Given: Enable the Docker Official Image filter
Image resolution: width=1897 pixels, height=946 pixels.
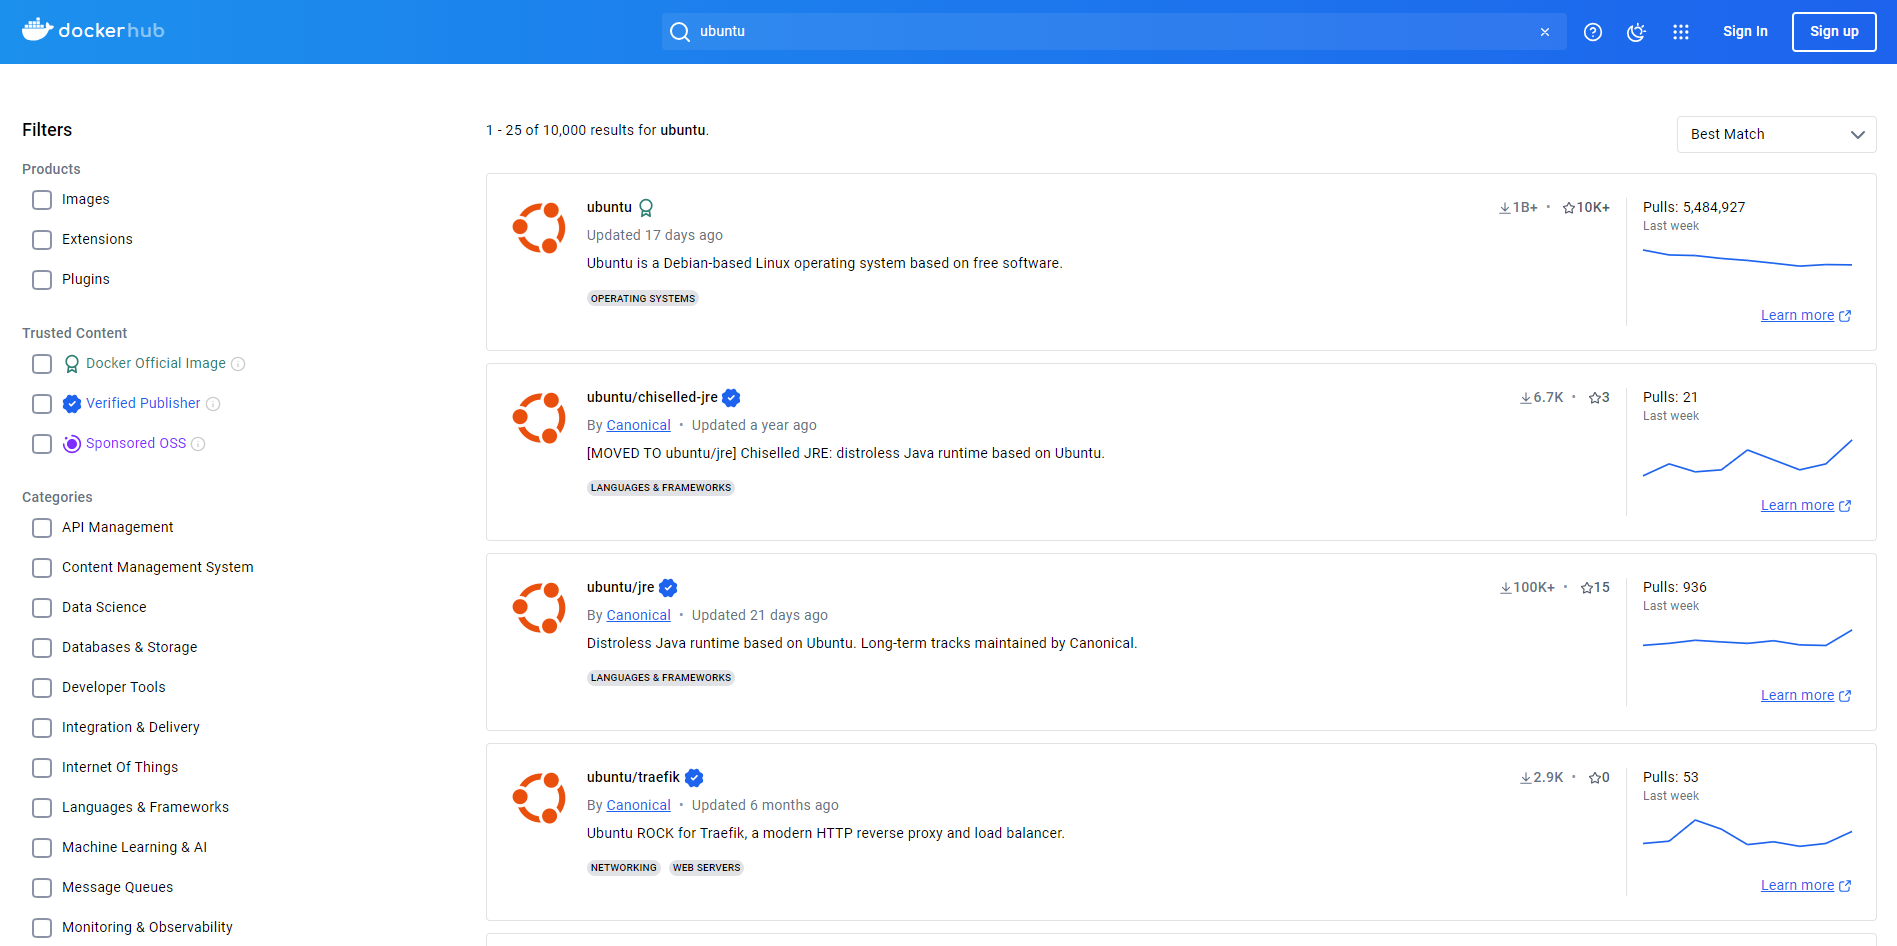Looking at the screenshot, I should 42,364.
